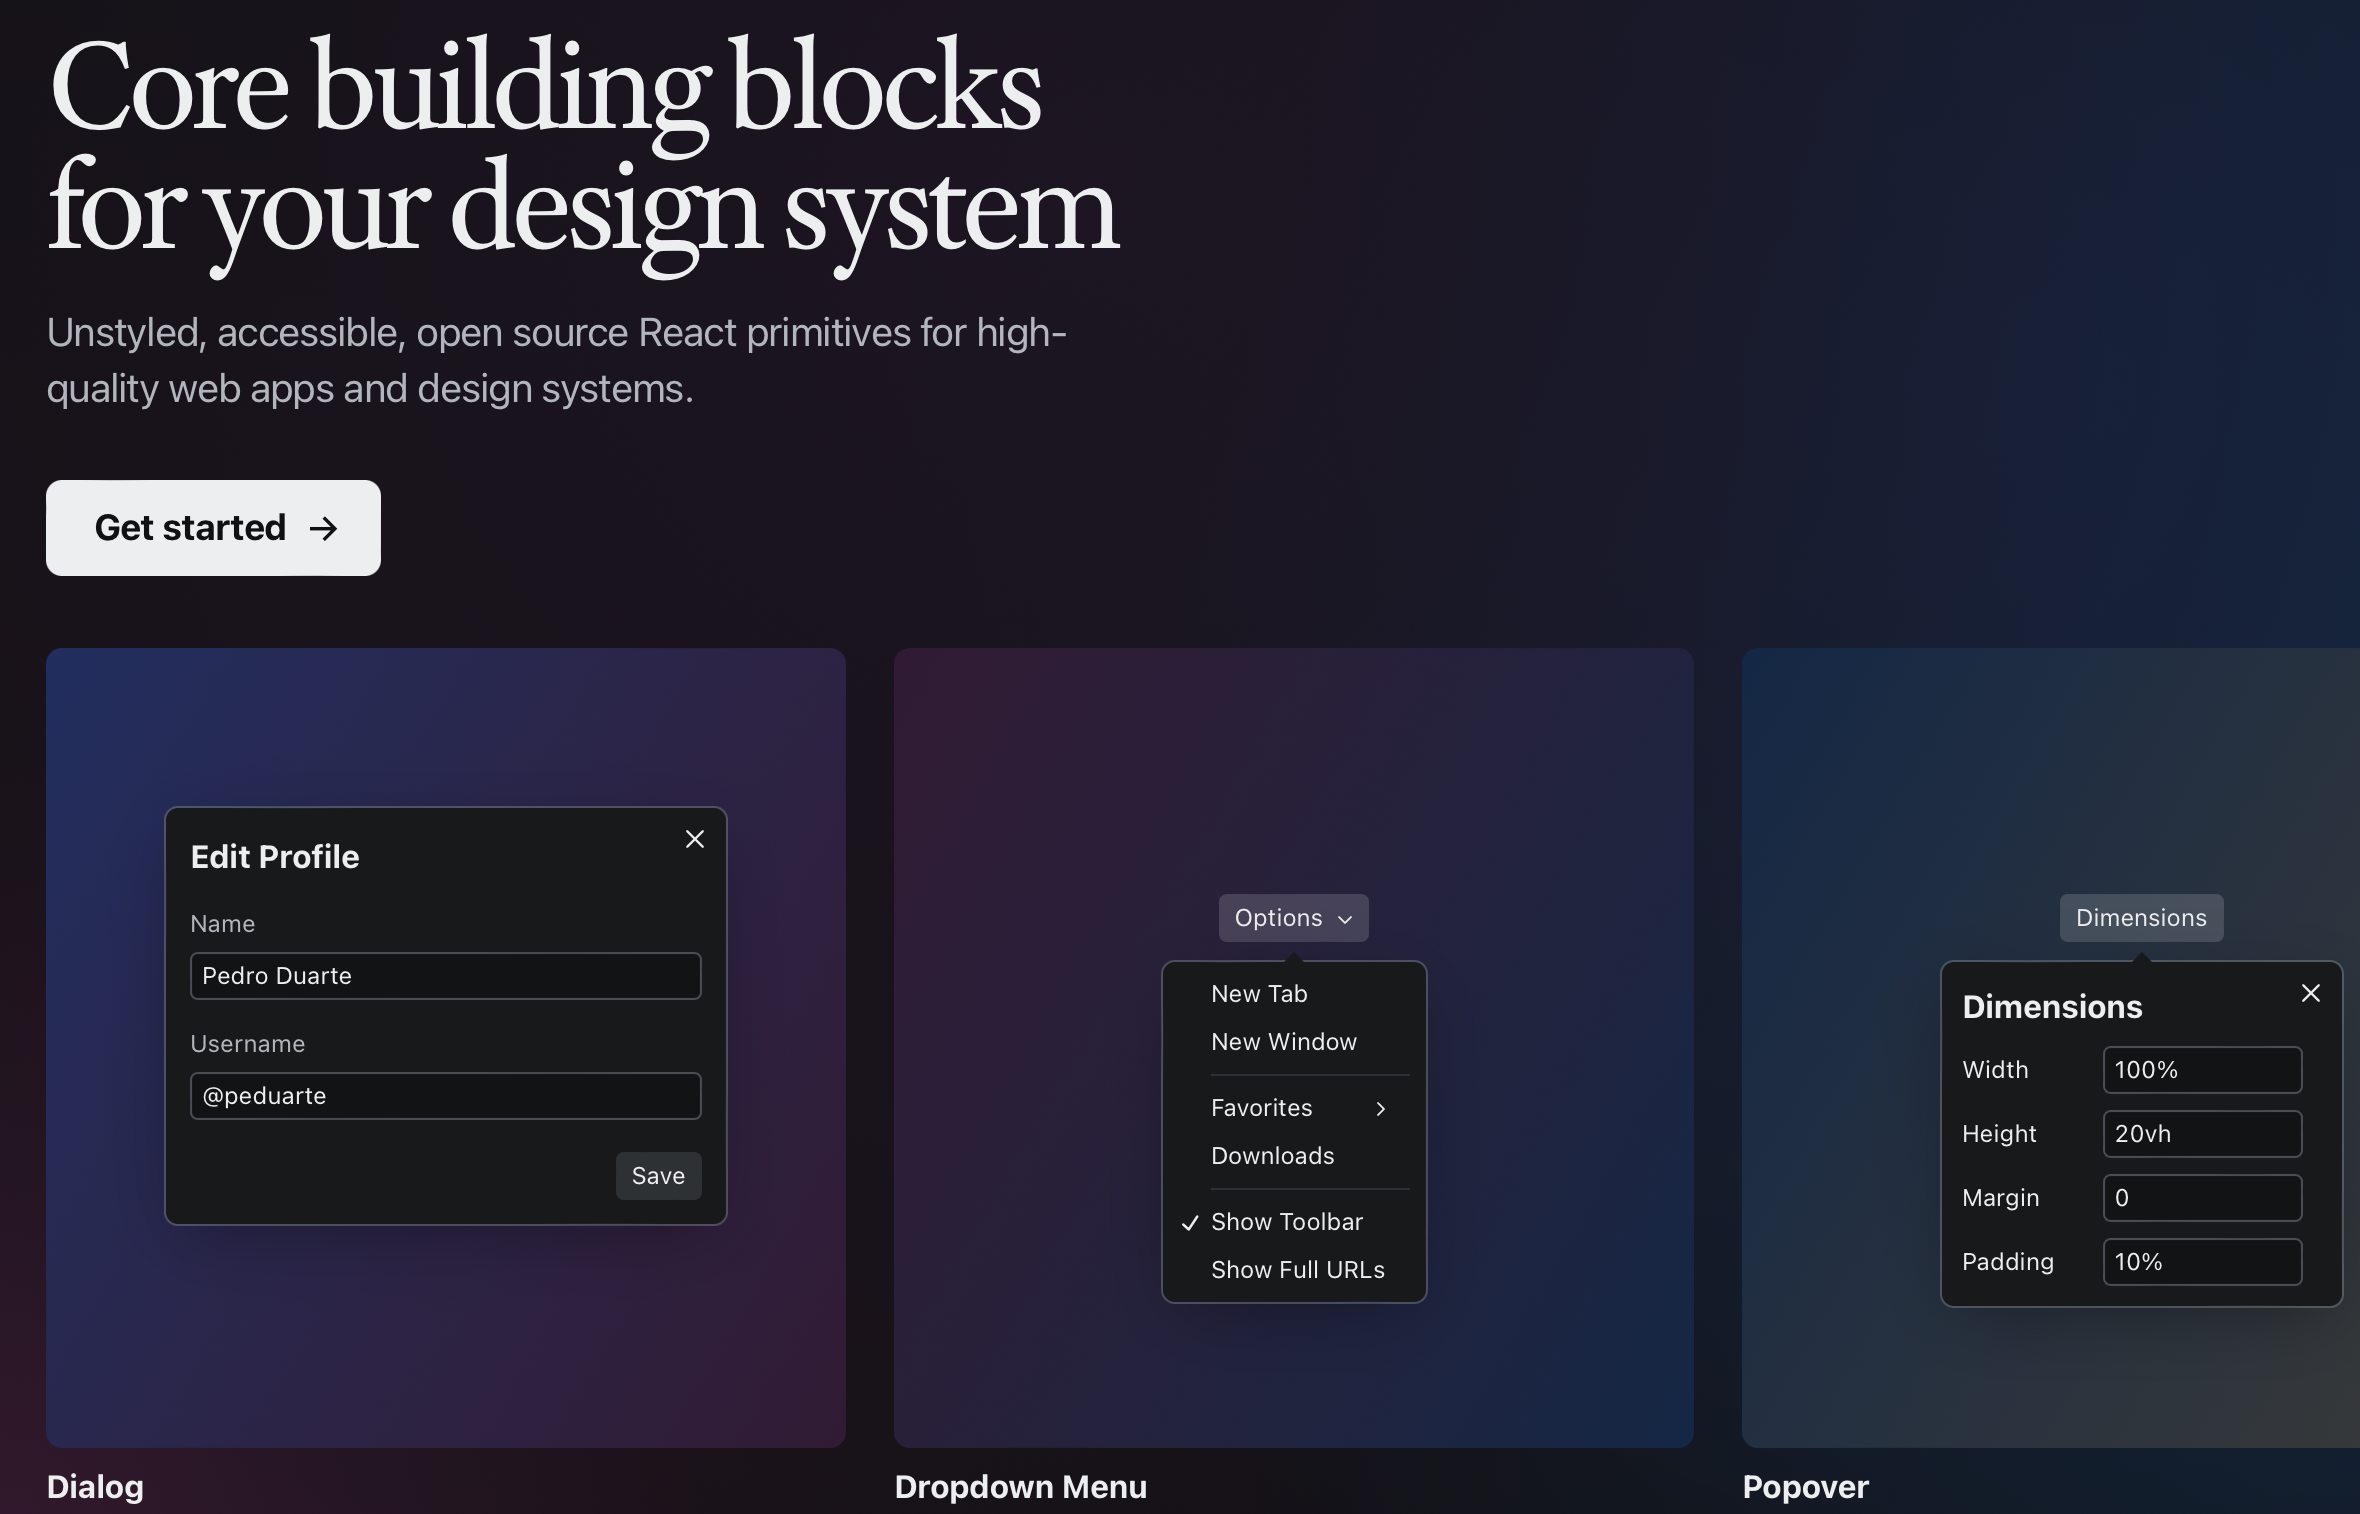
Task: Click the Favorites submenu chevron arrow
Action: point(1380,1108)
